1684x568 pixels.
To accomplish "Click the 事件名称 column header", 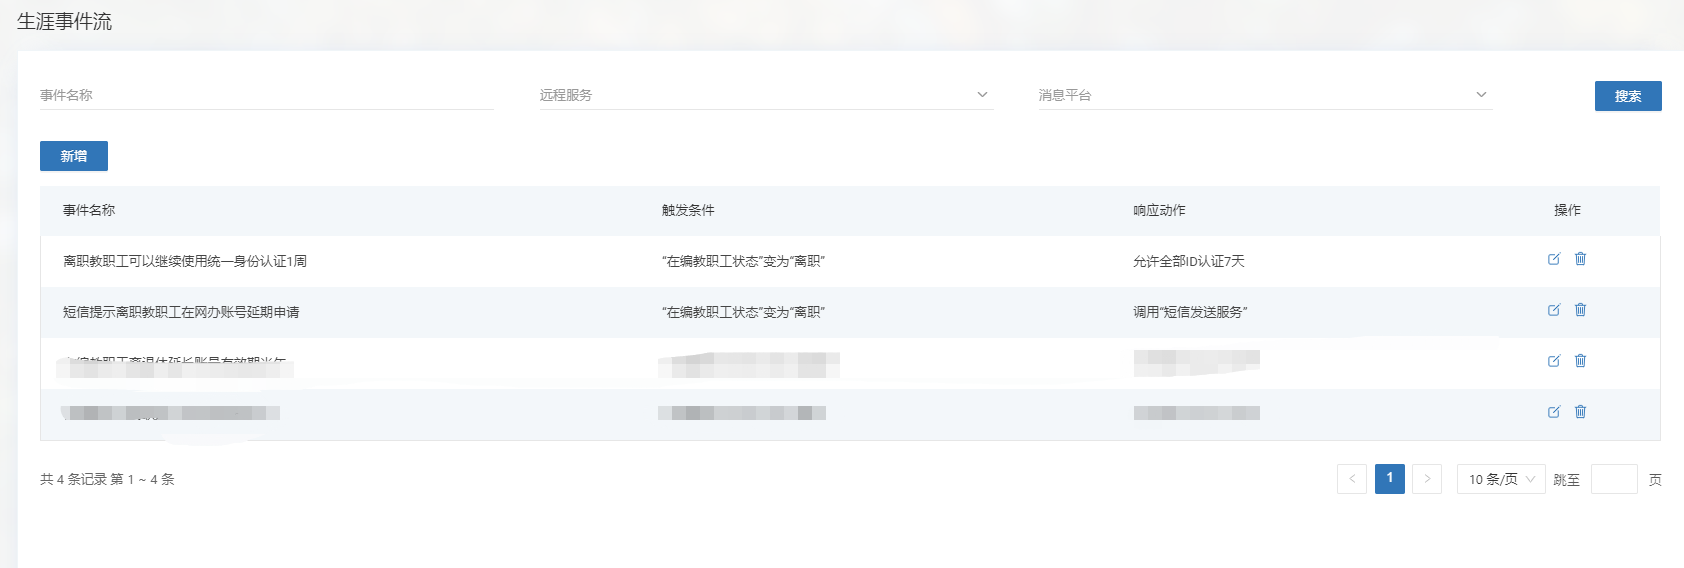I will coord(89,210).
